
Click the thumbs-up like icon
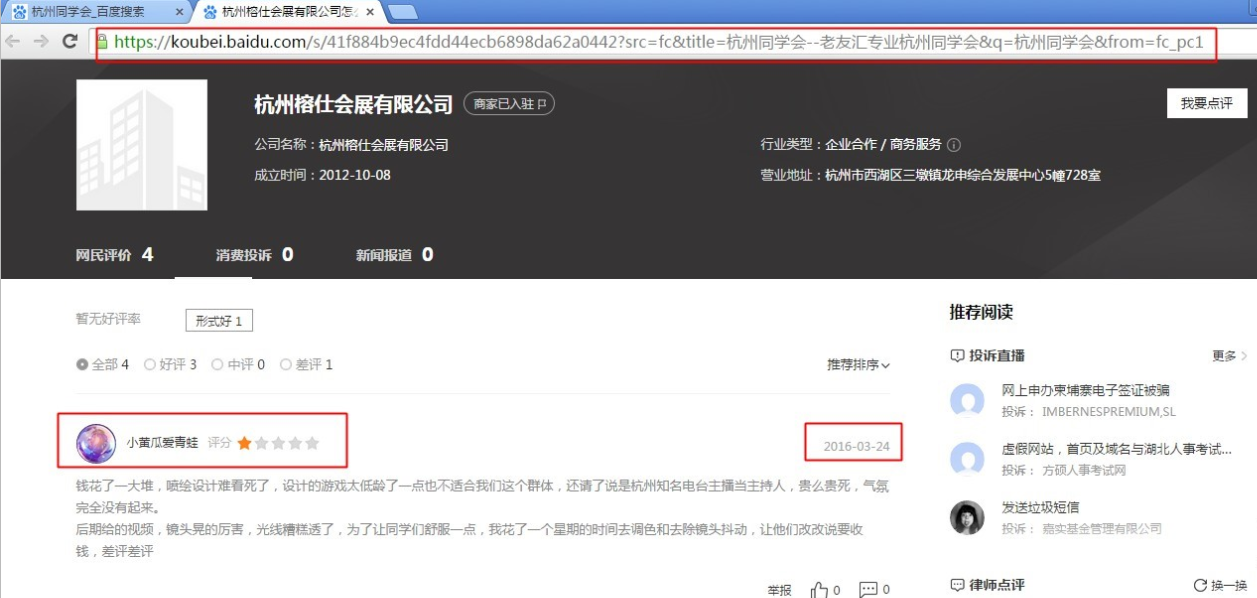pos(819,590)
